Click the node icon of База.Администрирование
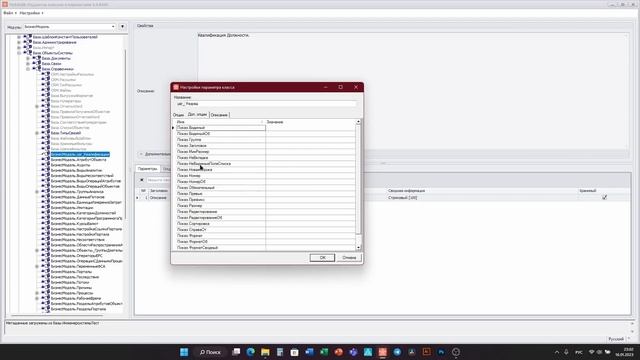The height and width of the screenshot is (360, 640). tap(27, 42)
